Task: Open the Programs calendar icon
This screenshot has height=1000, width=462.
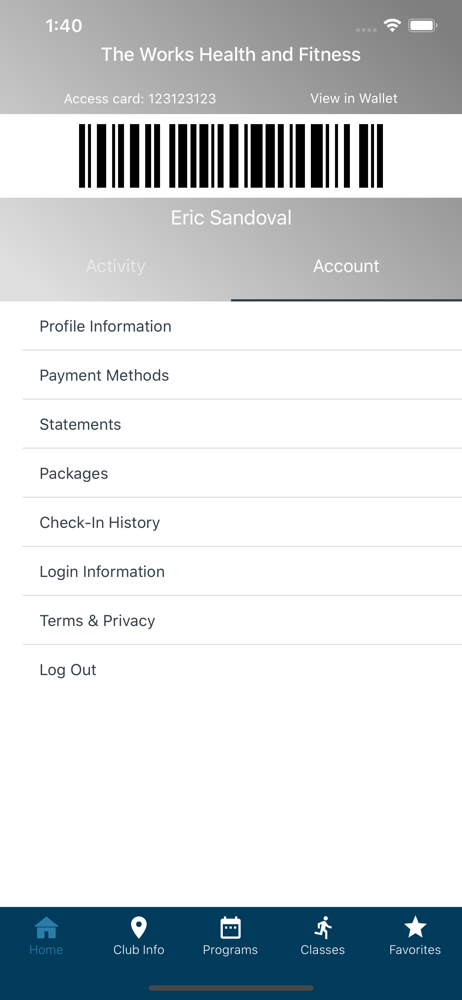Action: click(x=230, y=927)
